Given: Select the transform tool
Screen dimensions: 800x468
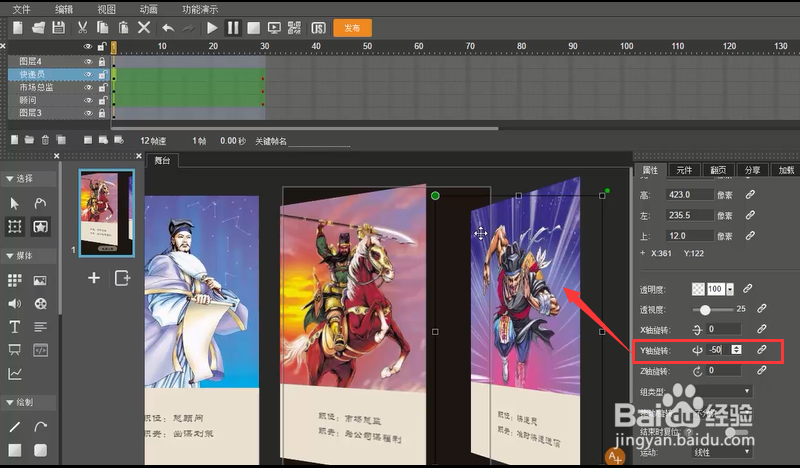Looking at the screenshot, I should [x=15, y=227].
